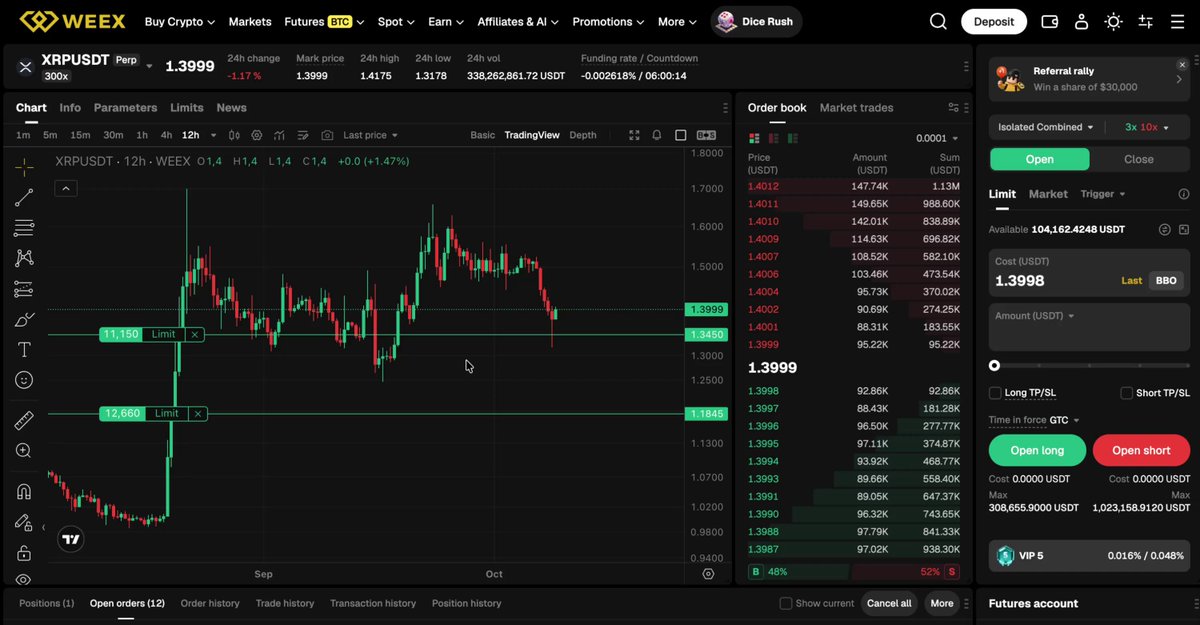
Task: Choose the brush drawing tool
Action: pyautogui.click(x=24, y=320)
